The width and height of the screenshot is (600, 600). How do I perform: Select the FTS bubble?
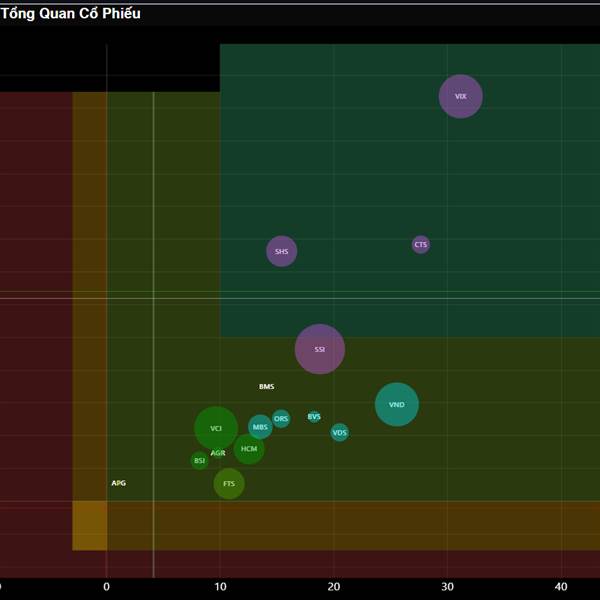229,484
